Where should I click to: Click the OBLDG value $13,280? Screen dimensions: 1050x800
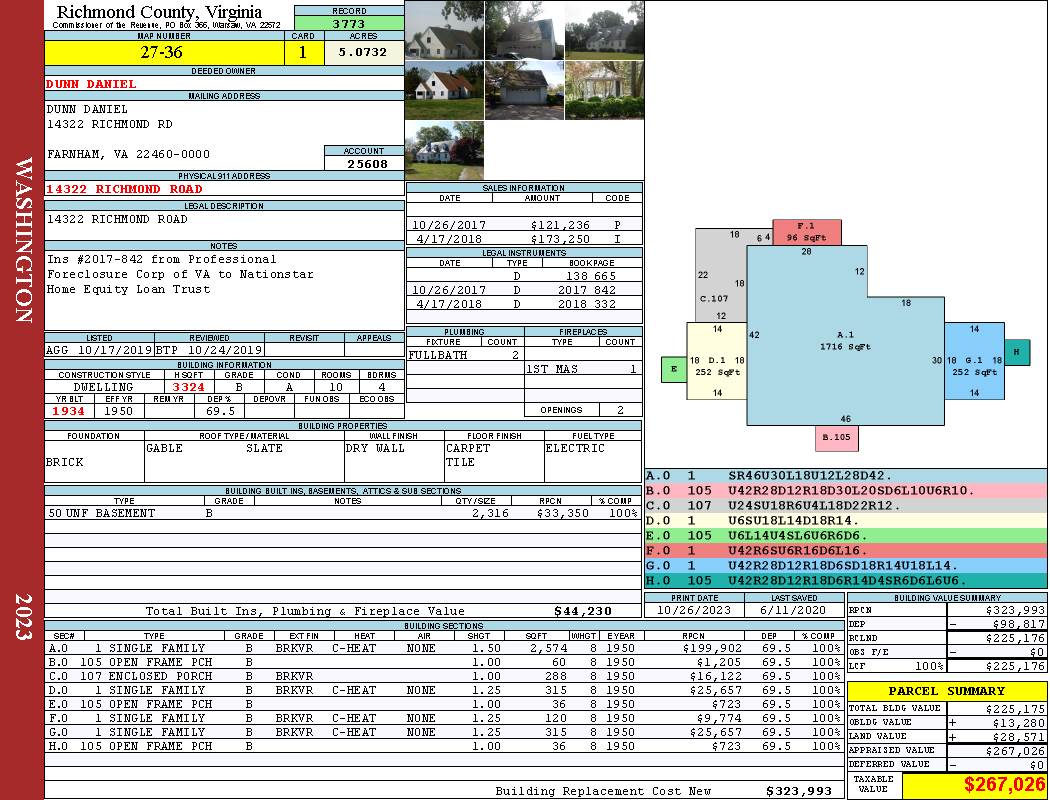coord(1015,723)
